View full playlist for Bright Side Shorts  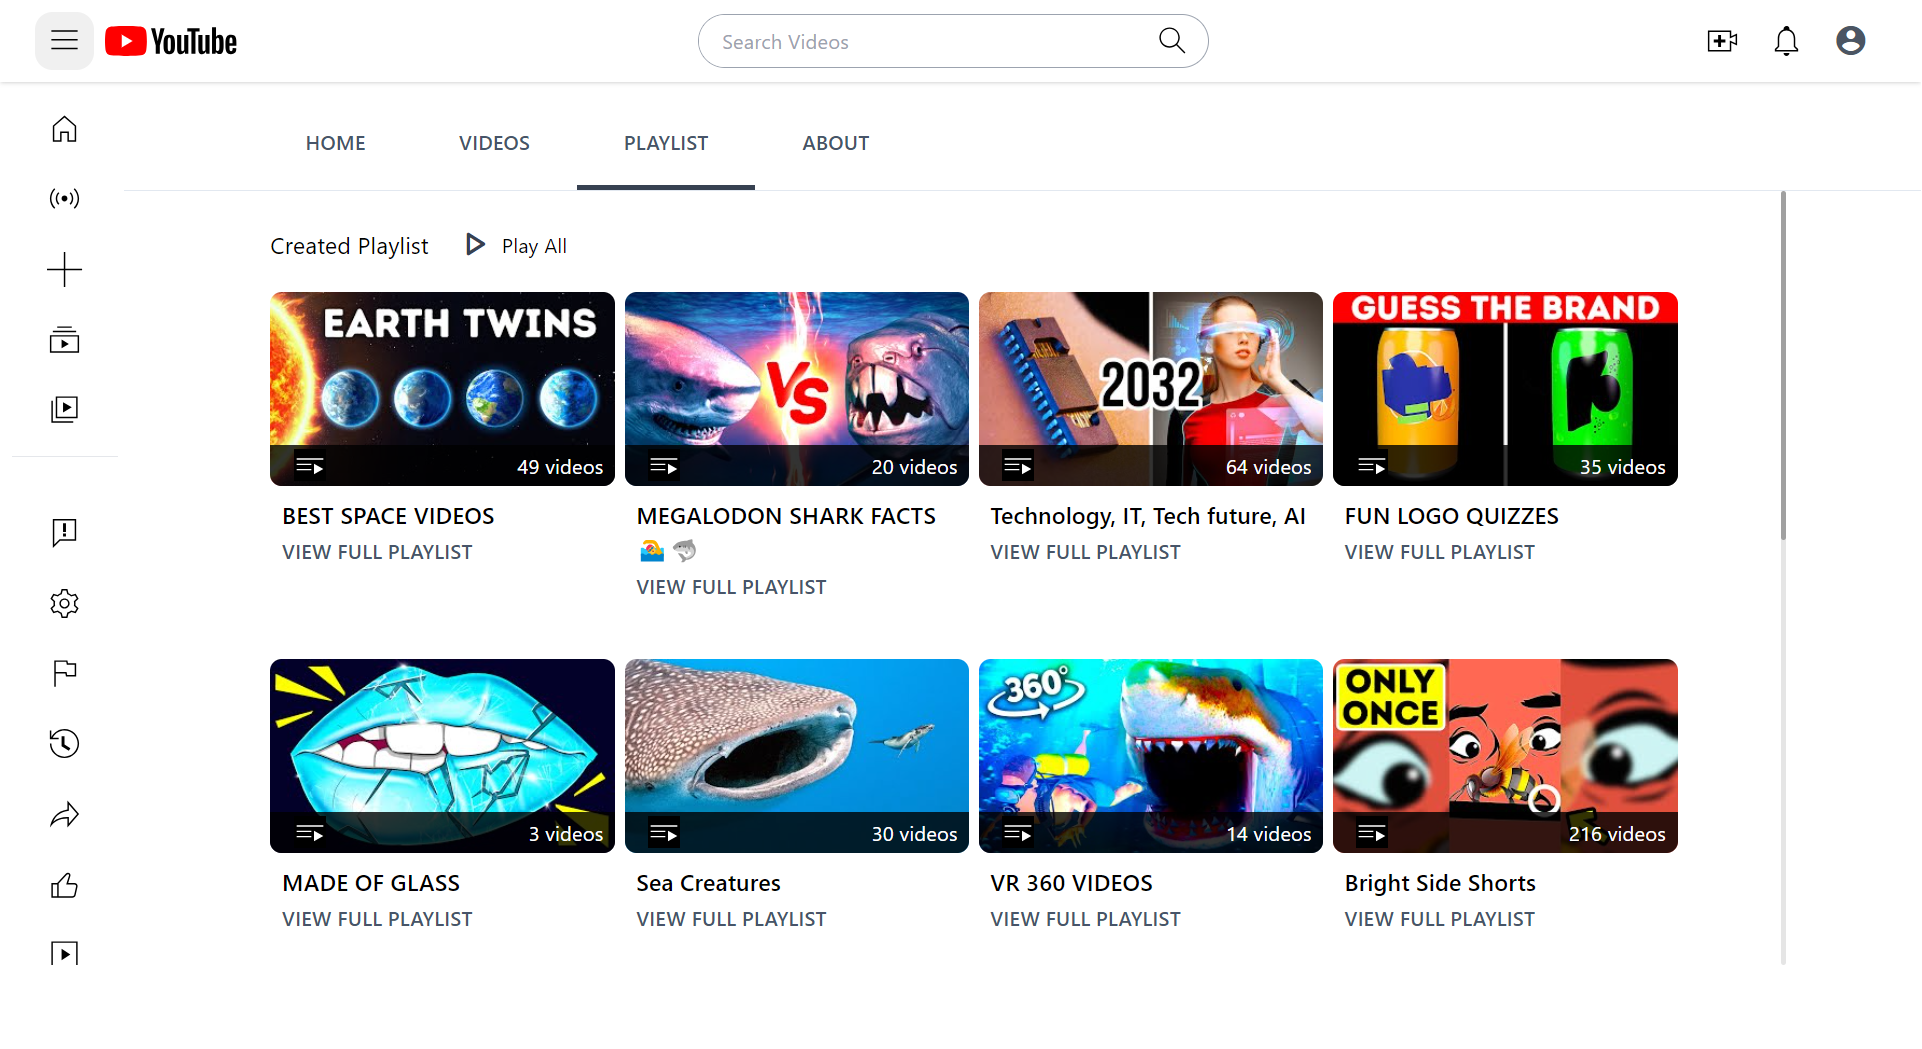tap(1439, 919)
